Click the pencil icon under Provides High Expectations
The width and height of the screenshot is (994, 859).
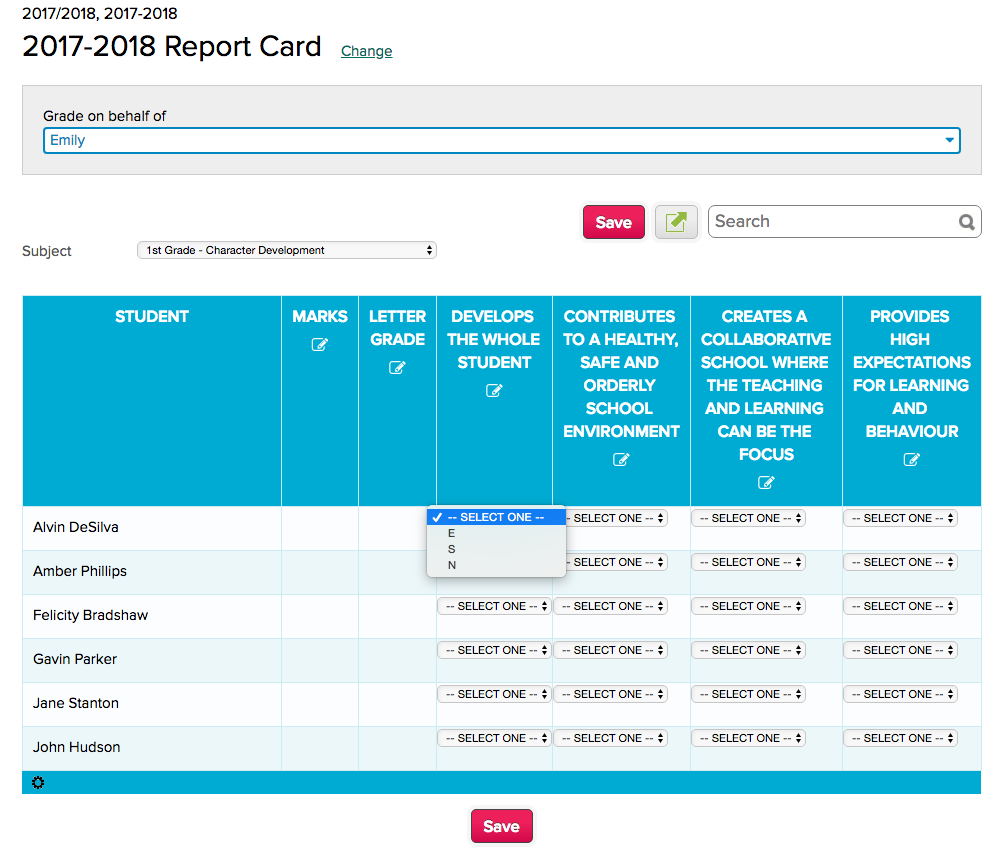910,459
